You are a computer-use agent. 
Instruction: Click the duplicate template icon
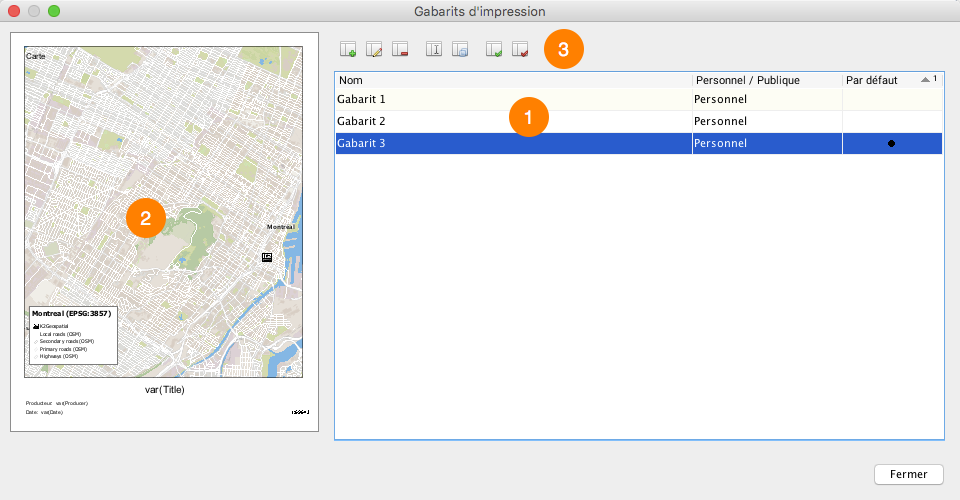pyautogui.click(x=460, y=49)
